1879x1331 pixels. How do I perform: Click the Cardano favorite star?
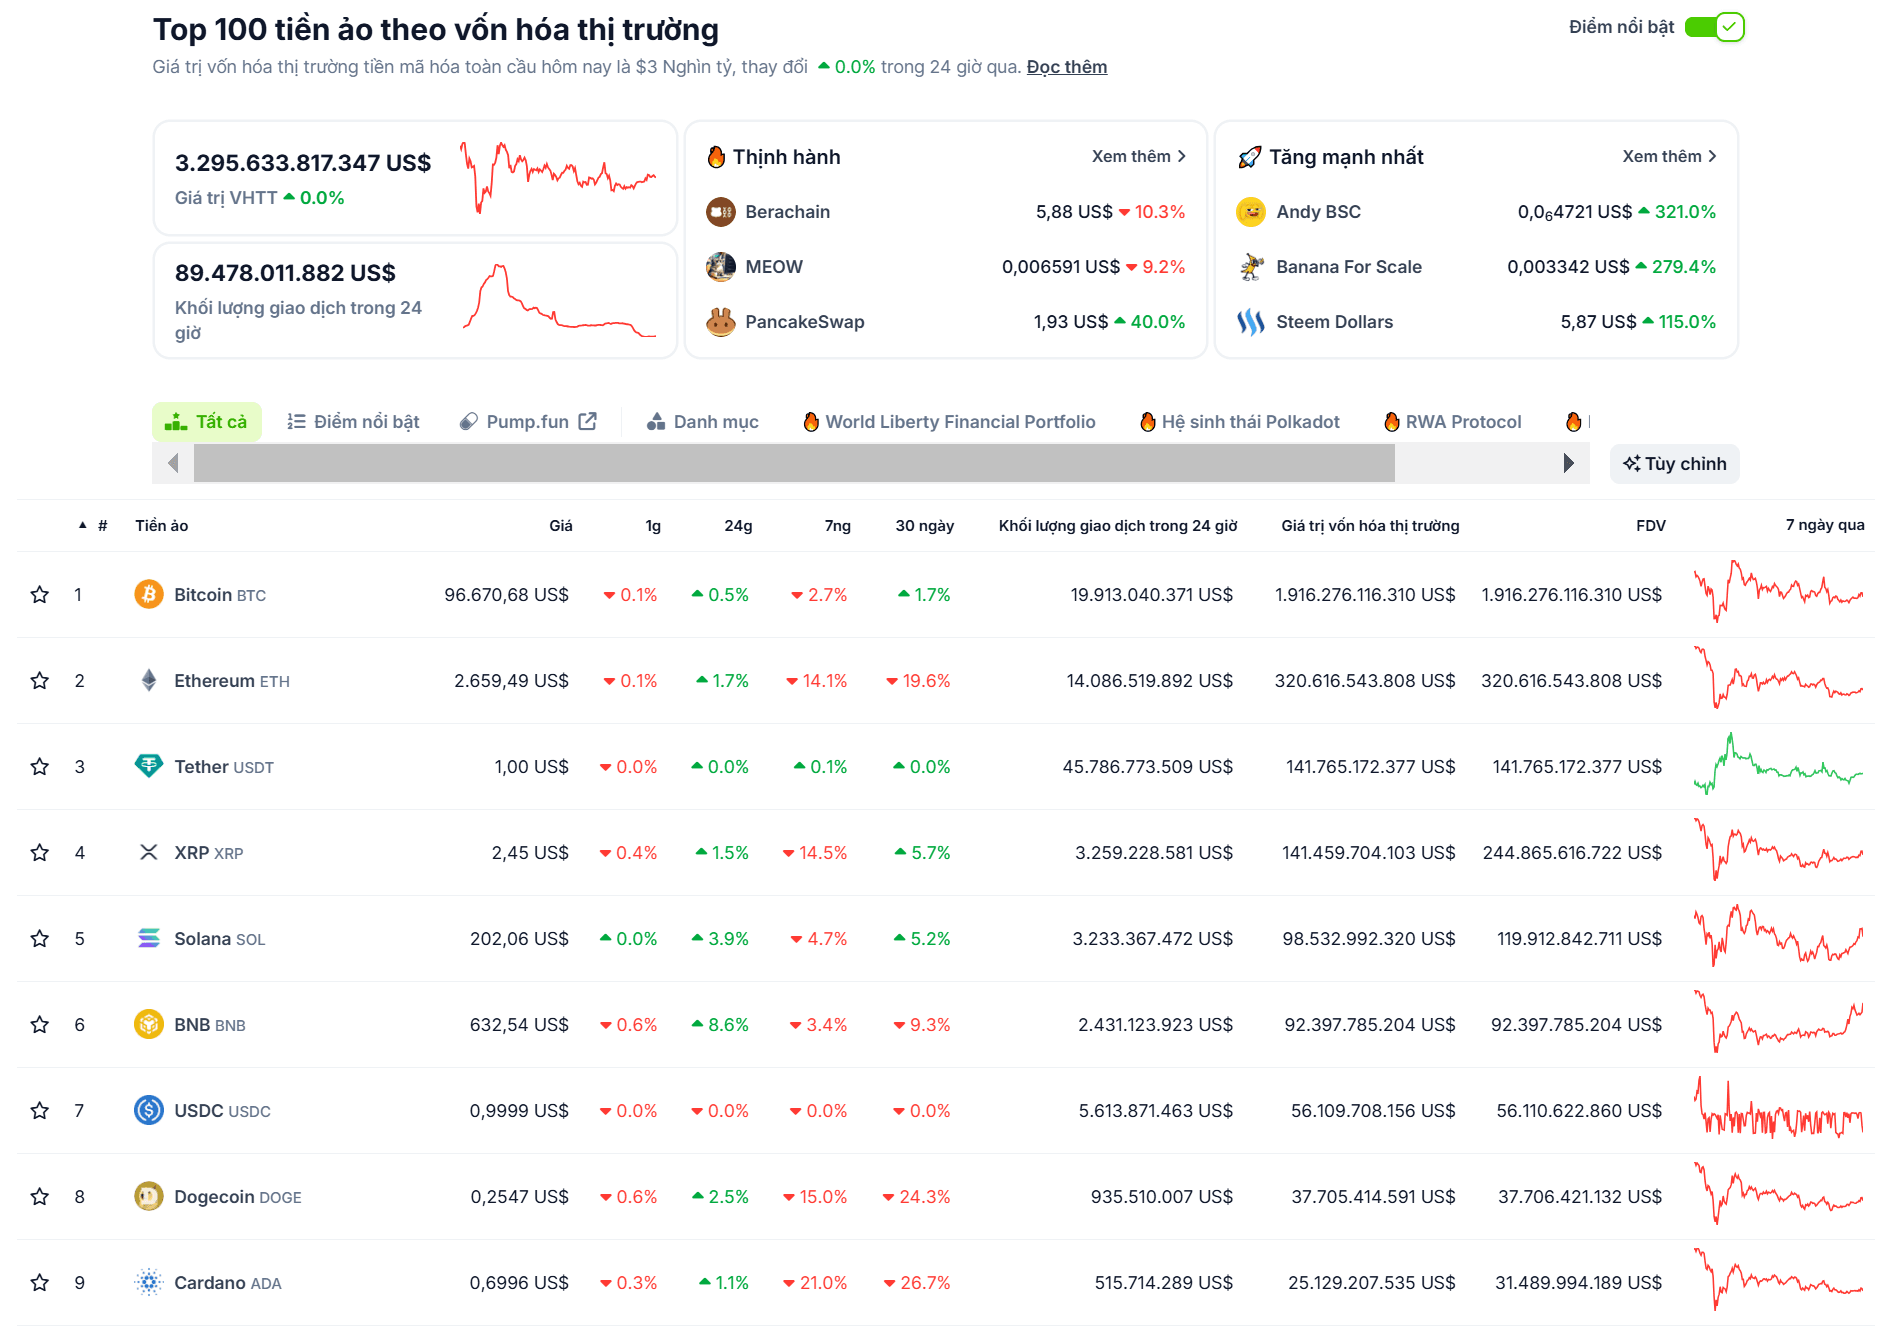(x=40, y=1283)
